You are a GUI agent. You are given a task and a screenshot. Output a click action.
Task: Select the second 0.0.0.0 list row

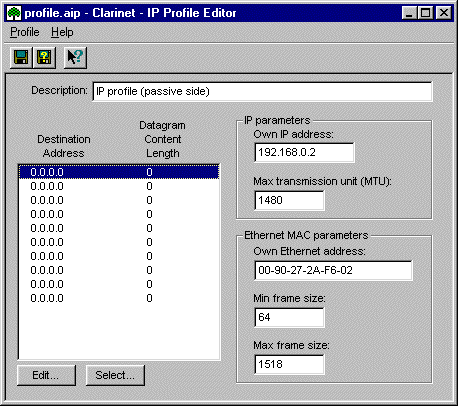[x=119, y=186]
